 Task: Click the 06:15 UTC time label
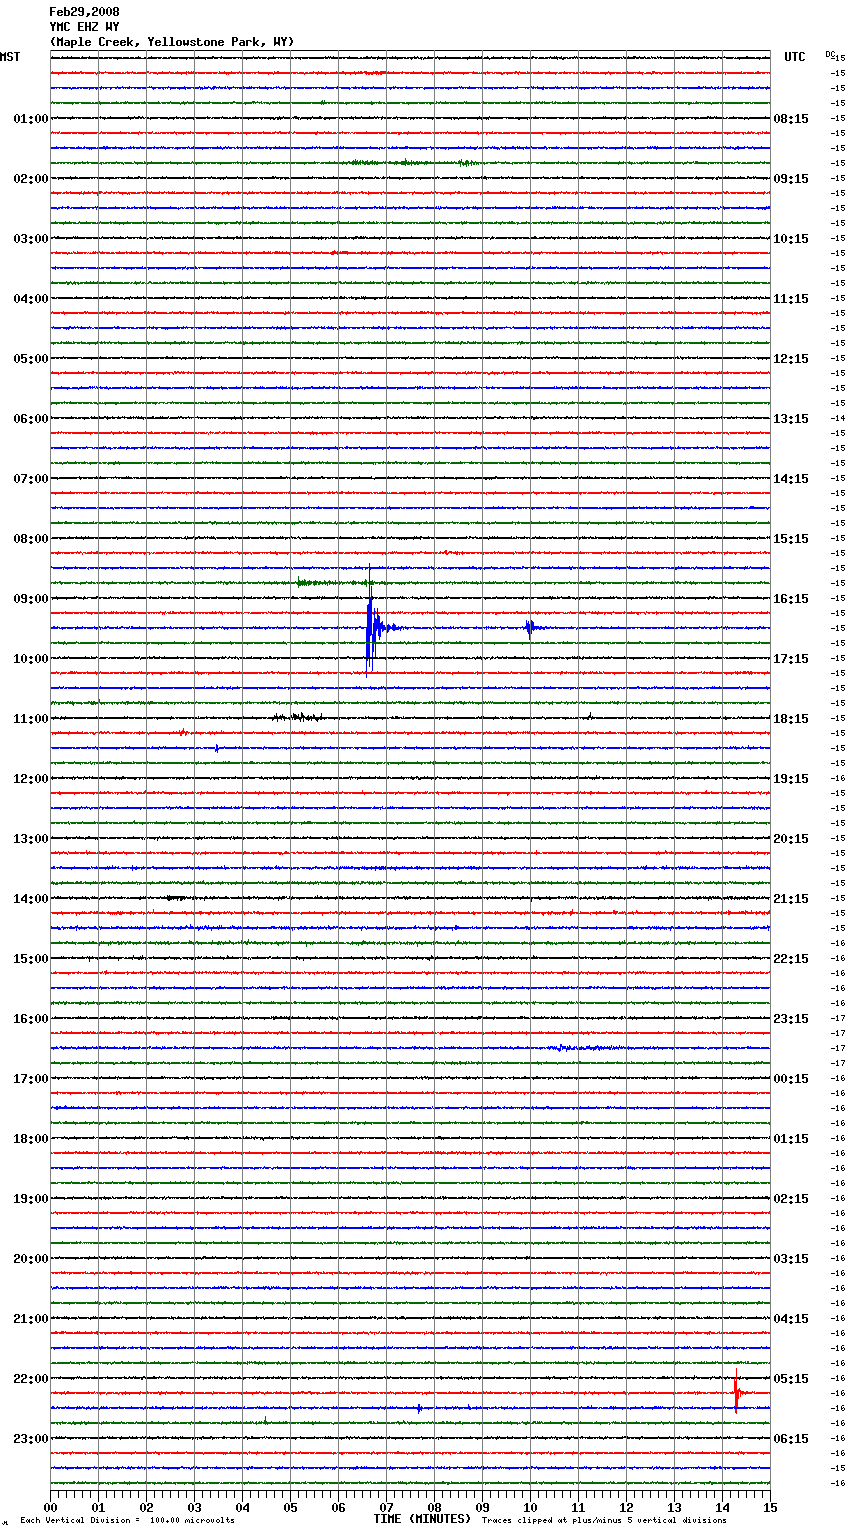pos(791,1439)
